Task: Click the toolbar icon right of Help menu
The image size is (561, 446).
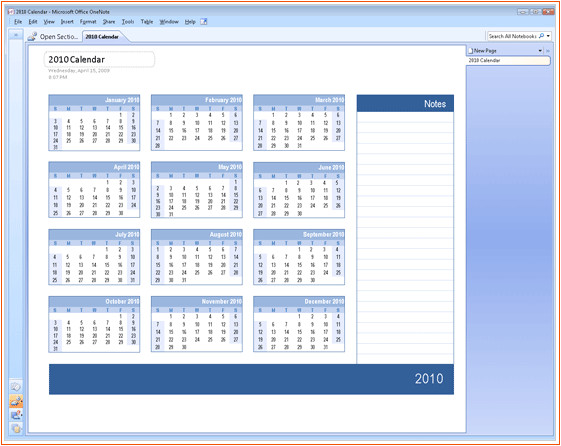Action: [x=204, y=21]
